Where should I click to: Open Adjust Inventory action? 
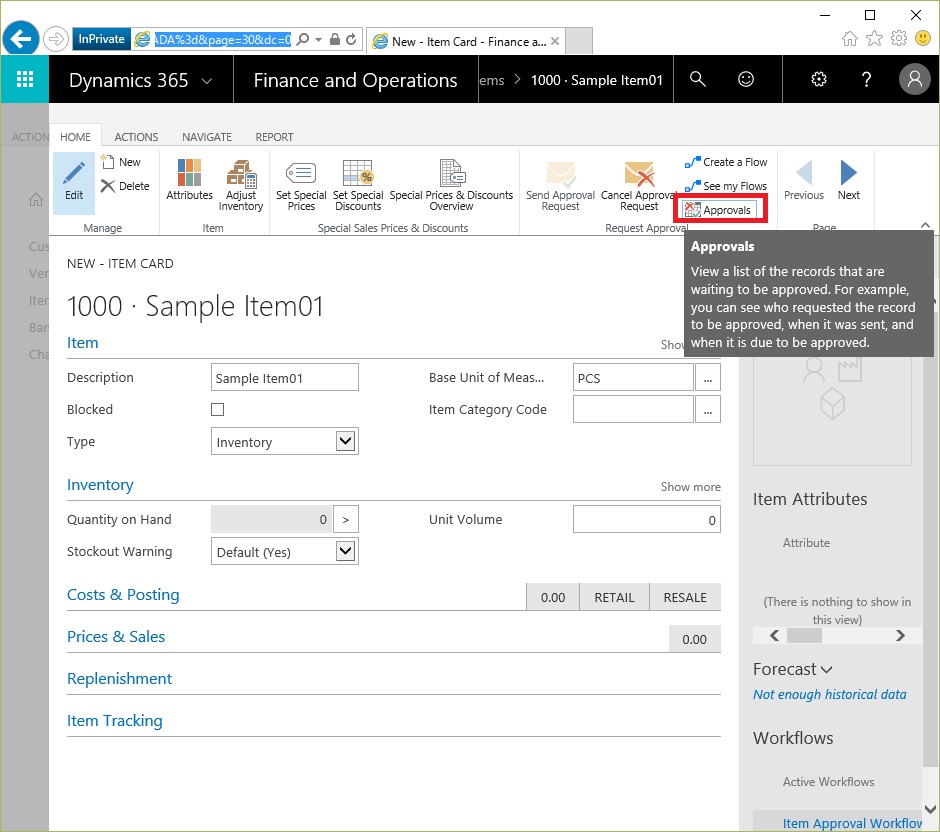[241, 185]
